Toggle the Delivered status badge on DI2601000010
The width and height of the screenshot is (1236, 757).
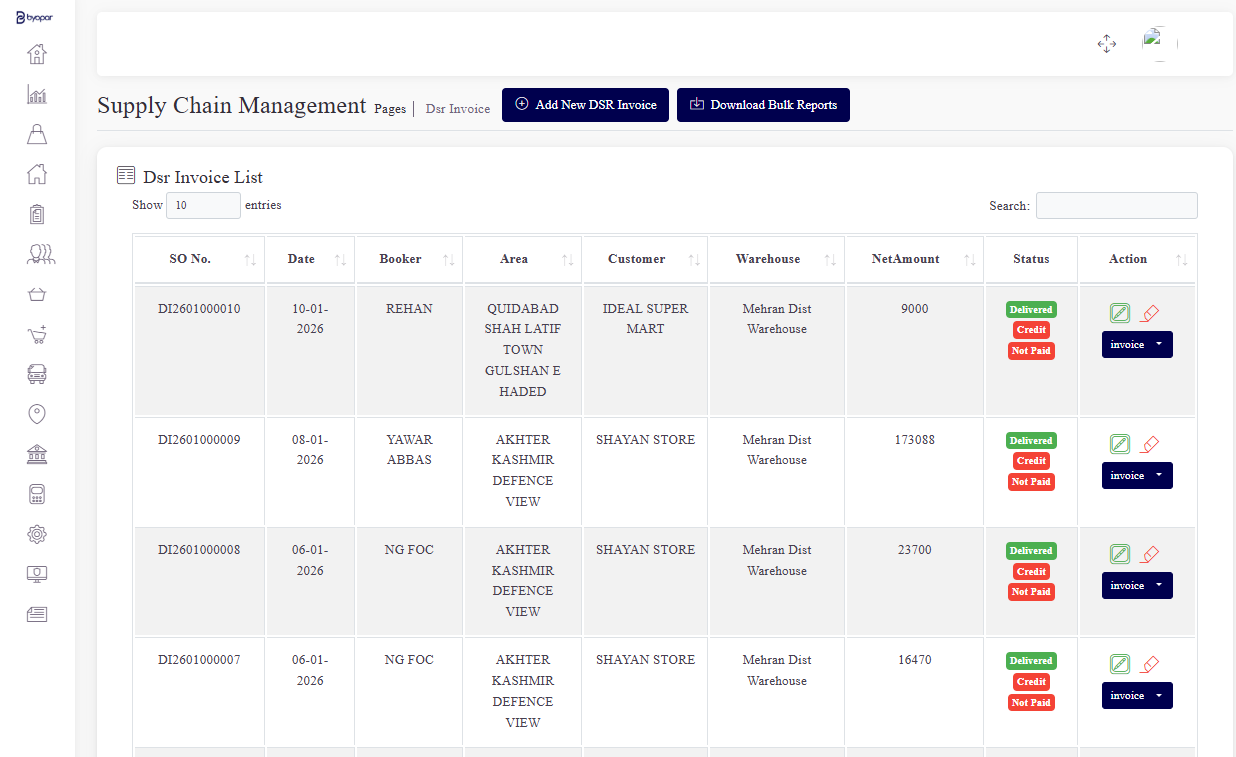point(1031,309)
